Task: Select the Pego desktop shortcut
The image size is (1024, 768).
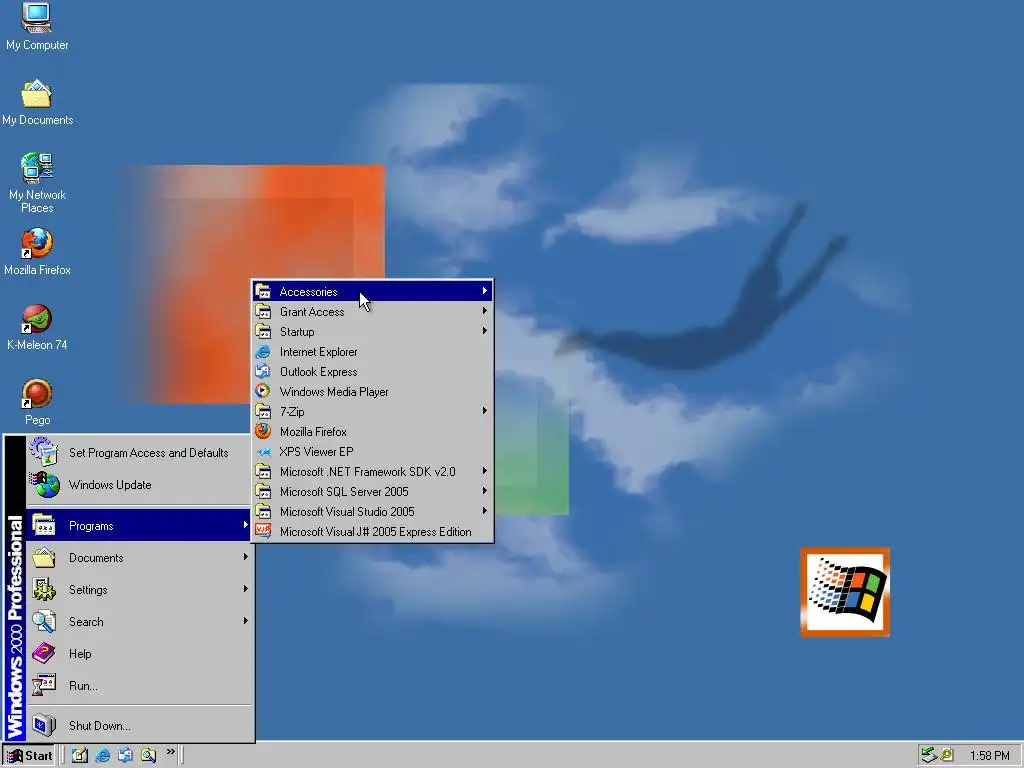Action: coord(37,402)
